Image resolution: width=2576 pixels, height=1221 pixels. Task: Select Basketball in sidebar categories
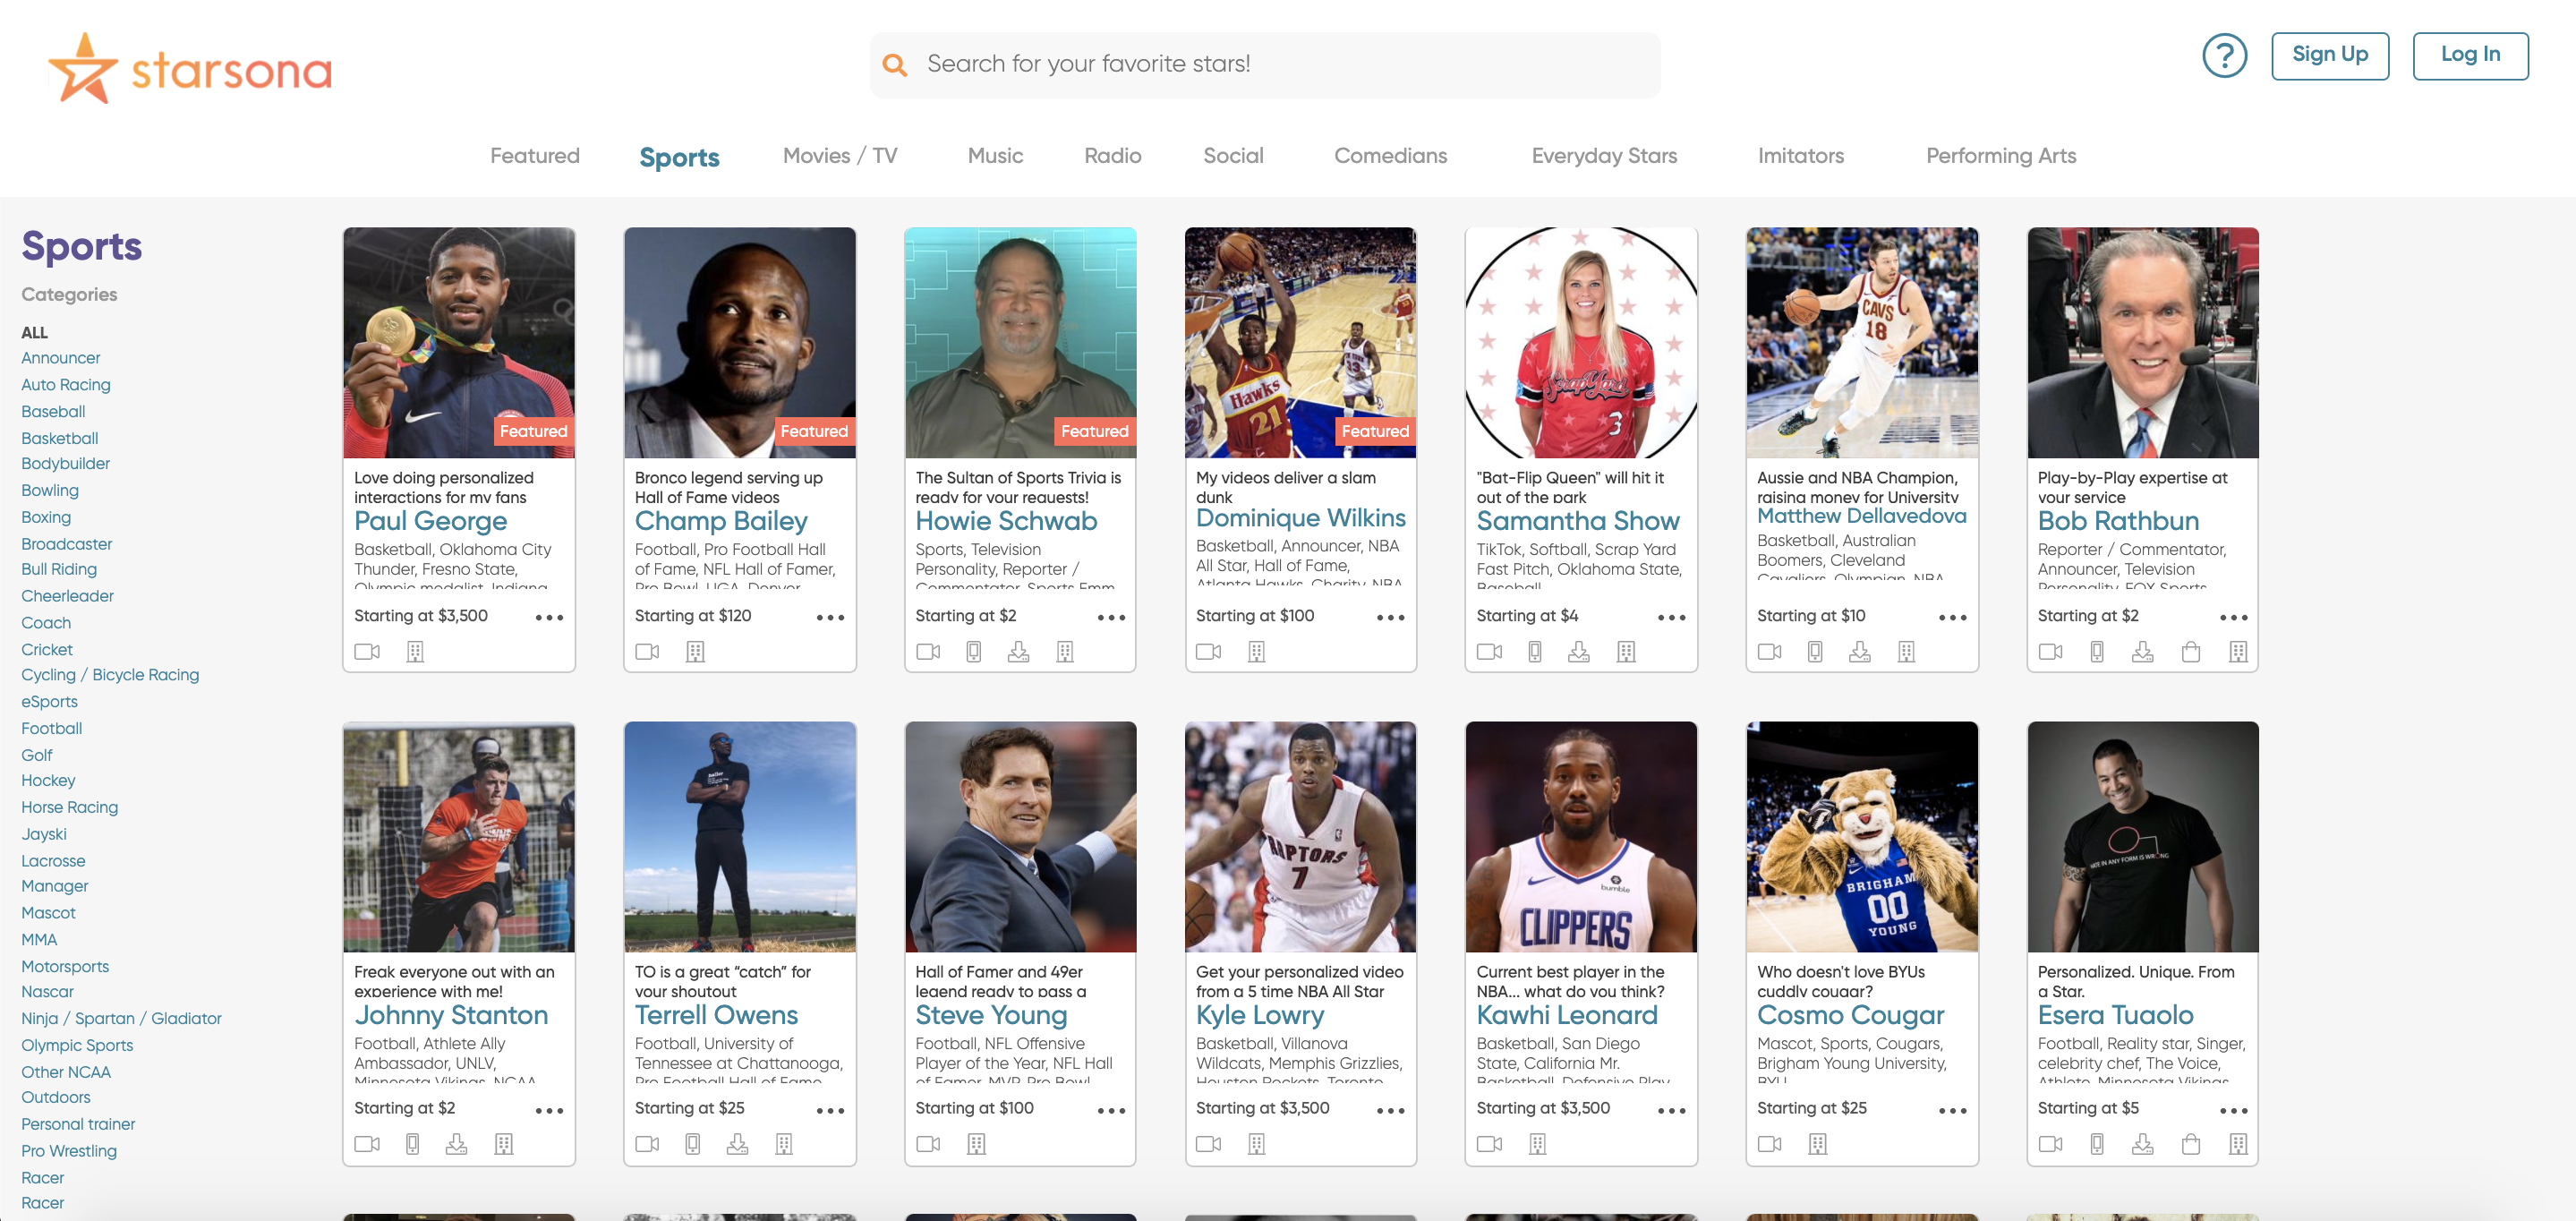pyautogui.click(x=60, y=438)
